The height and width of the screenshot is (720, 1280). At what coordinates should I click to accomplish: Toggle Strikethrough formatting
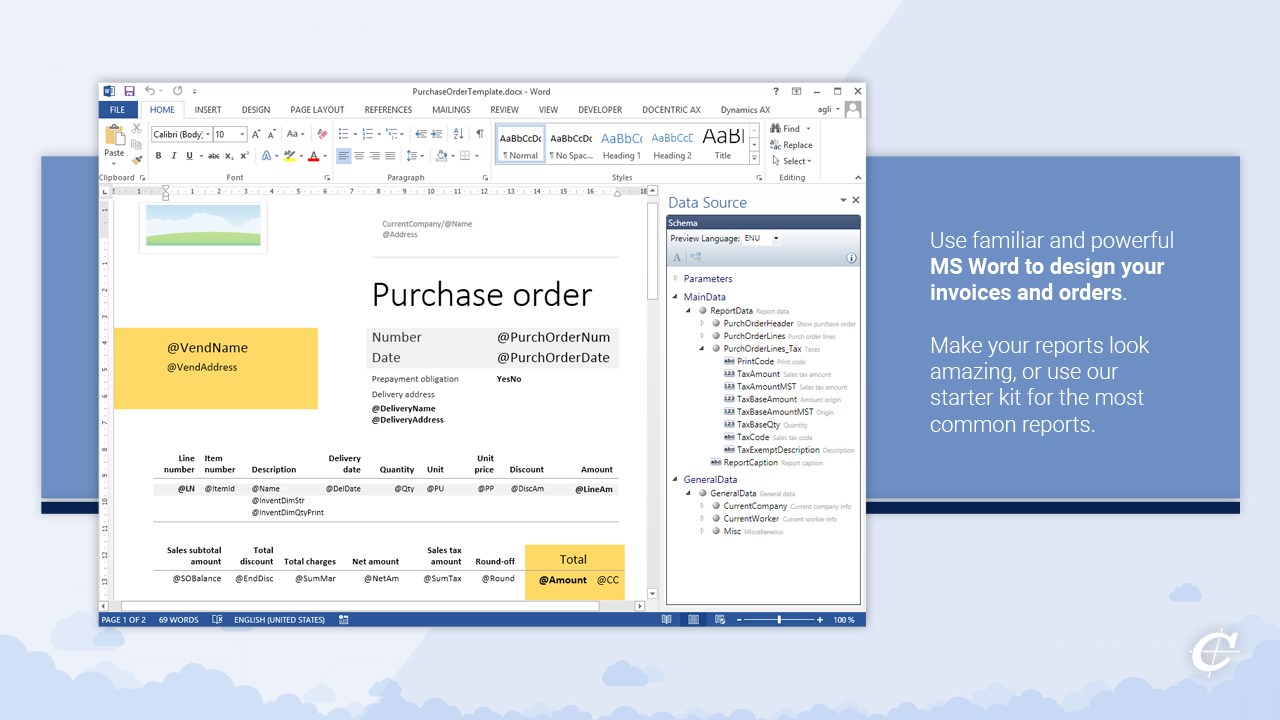[213, 156]
